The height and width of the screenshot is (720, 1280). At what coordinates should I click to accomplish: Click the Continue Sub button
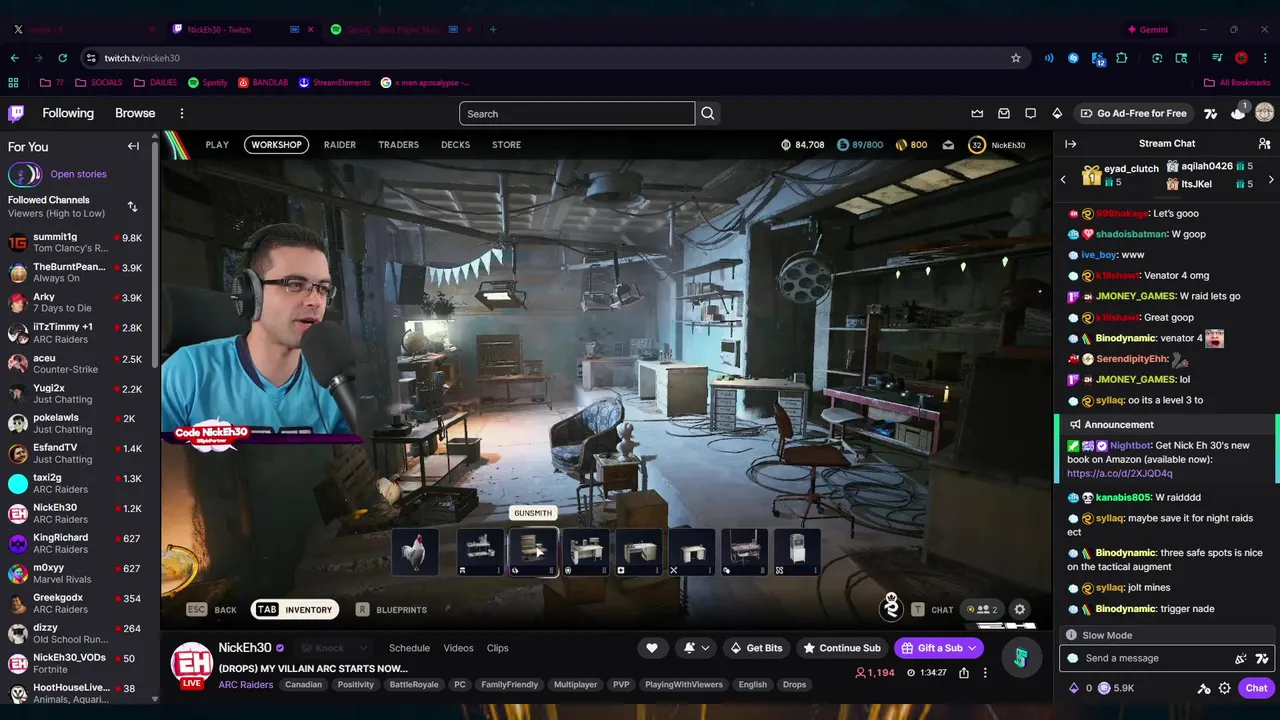point(841,648)
